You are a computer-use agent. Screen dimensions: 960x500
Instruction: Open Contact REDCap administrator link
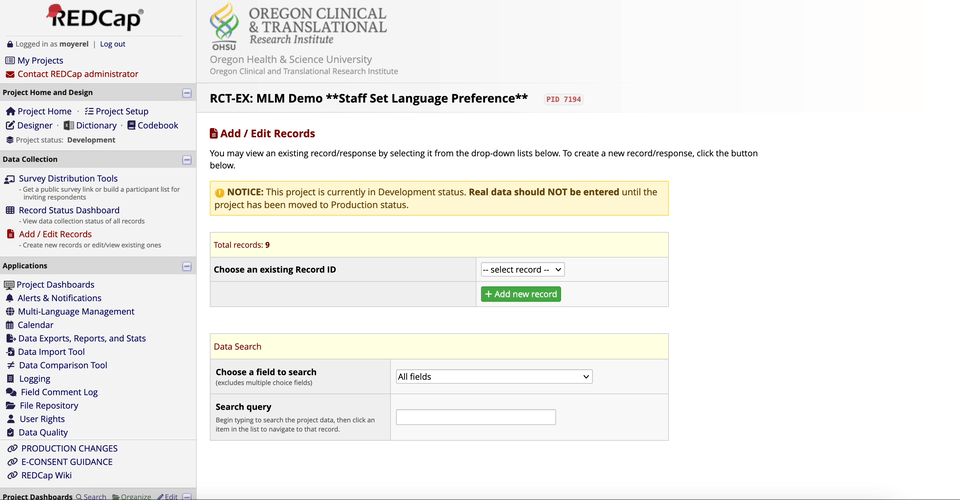(78, 74)
